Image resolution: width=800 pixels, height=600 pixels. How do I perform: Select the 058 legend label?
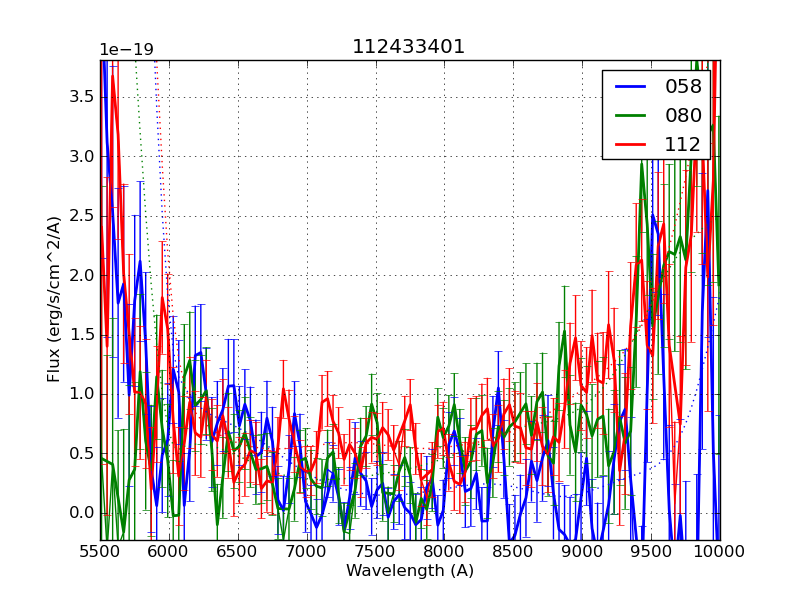(x=683, y=87)
